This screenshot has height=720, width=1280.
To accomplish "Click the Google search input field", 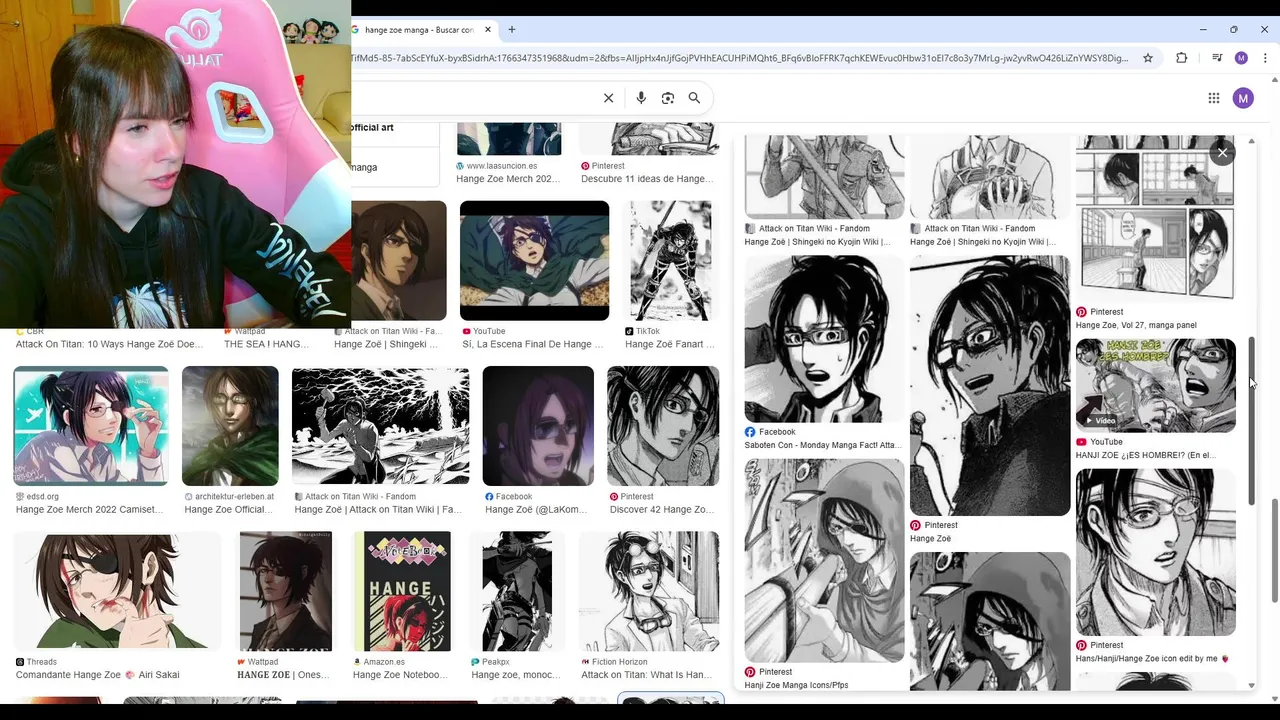I will pos(475,98).
